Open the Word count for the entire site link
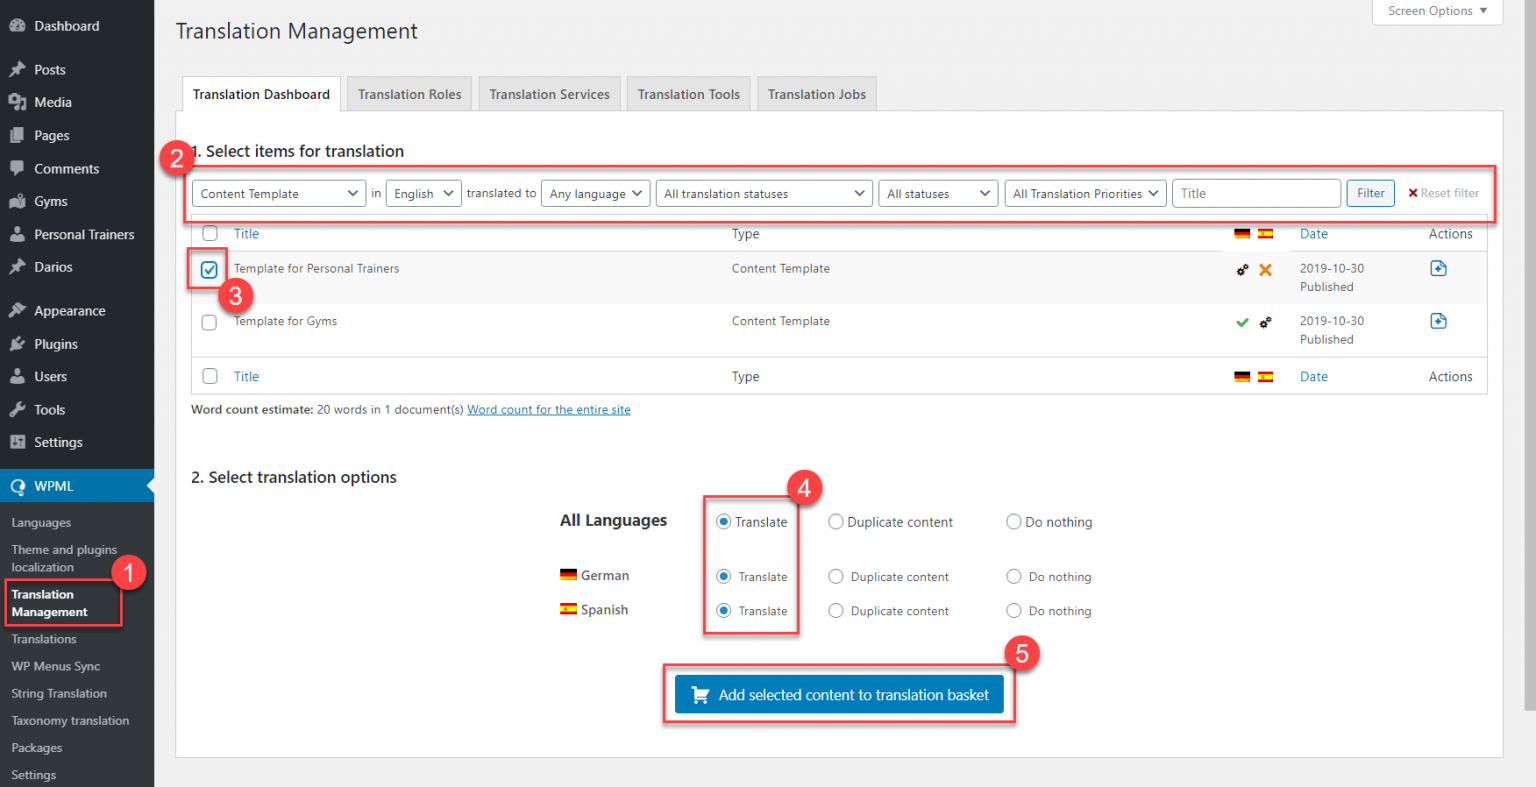Image resolution: width=1536 pixels, height=787 pixels. coord(548,409)
